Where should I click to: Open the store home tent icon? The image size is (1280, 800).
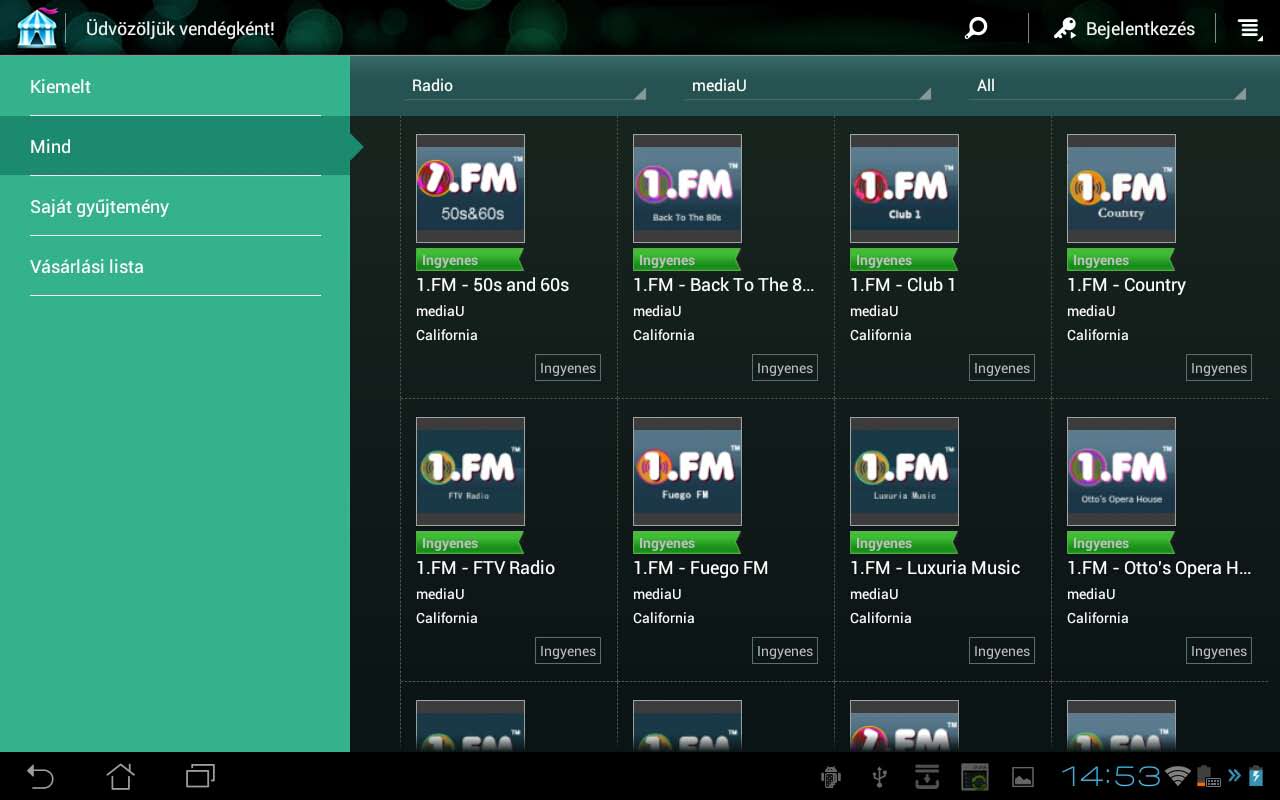click(x=37, y=28)
